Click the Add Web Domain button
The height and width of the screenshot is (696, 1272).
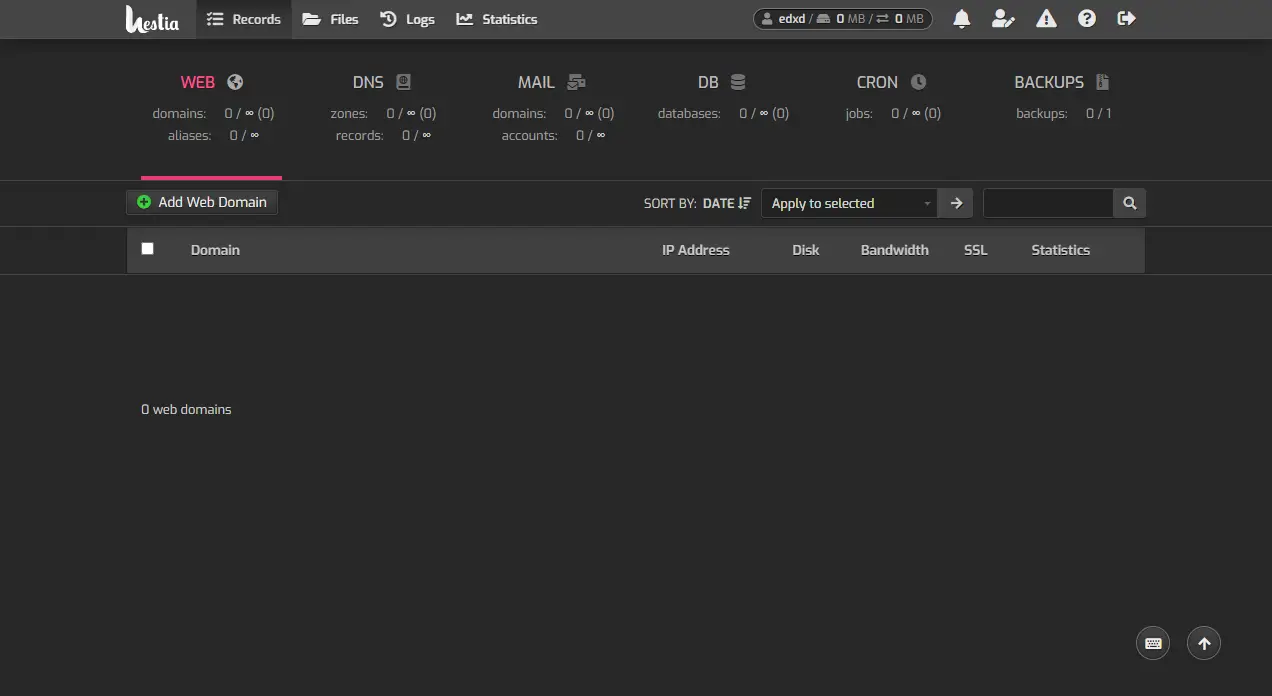202,202
